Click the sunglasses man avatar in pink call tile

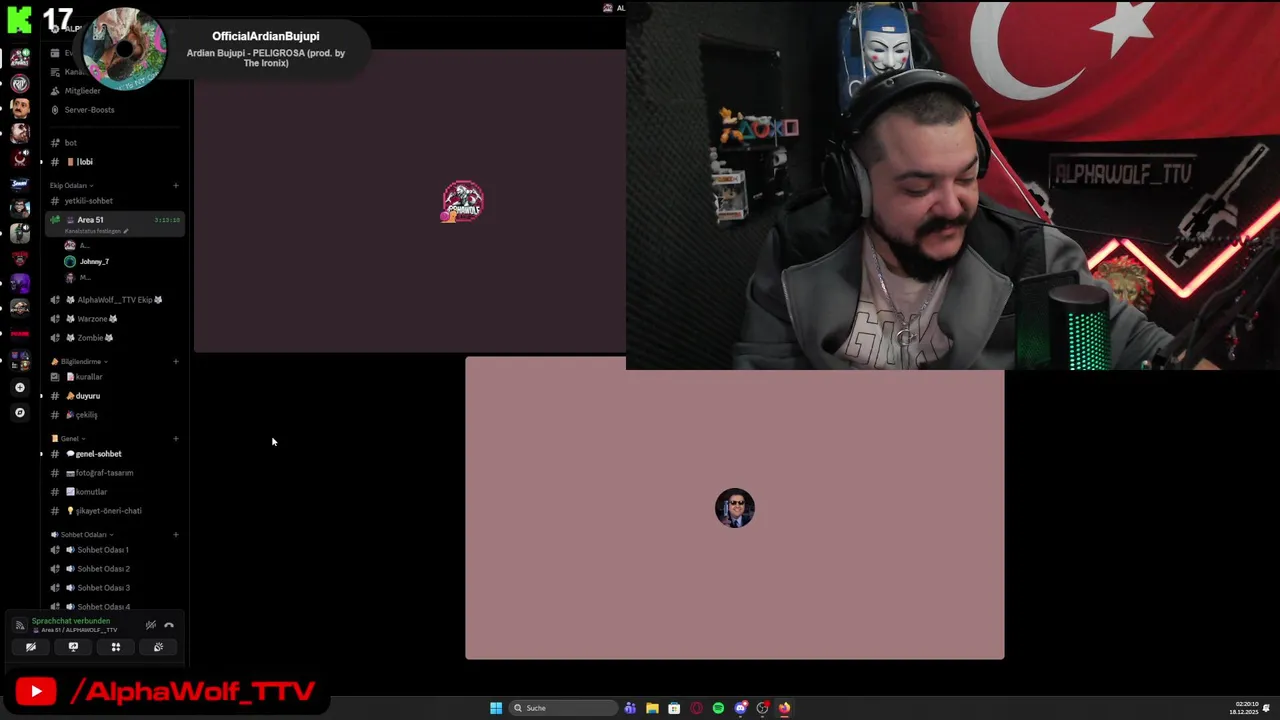point(735,508)
